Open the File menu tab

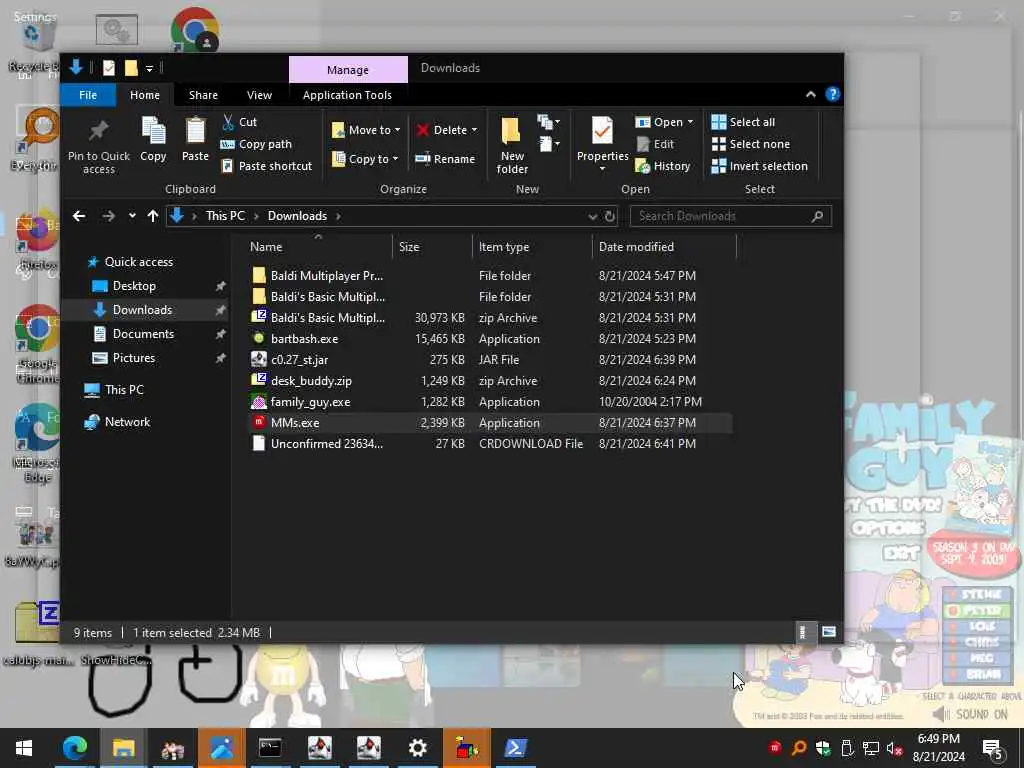click(x=88, y=95)
